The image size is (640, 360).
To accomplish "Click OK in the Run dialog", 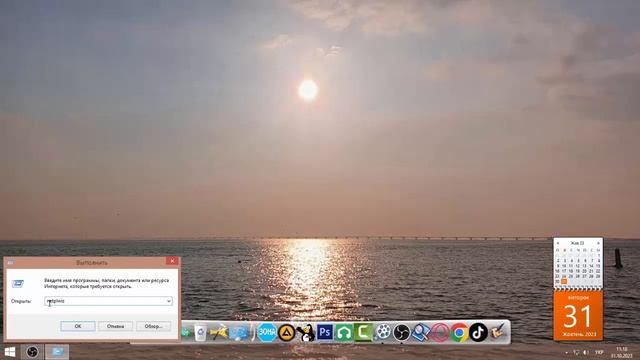I will (x=78, y=326).
